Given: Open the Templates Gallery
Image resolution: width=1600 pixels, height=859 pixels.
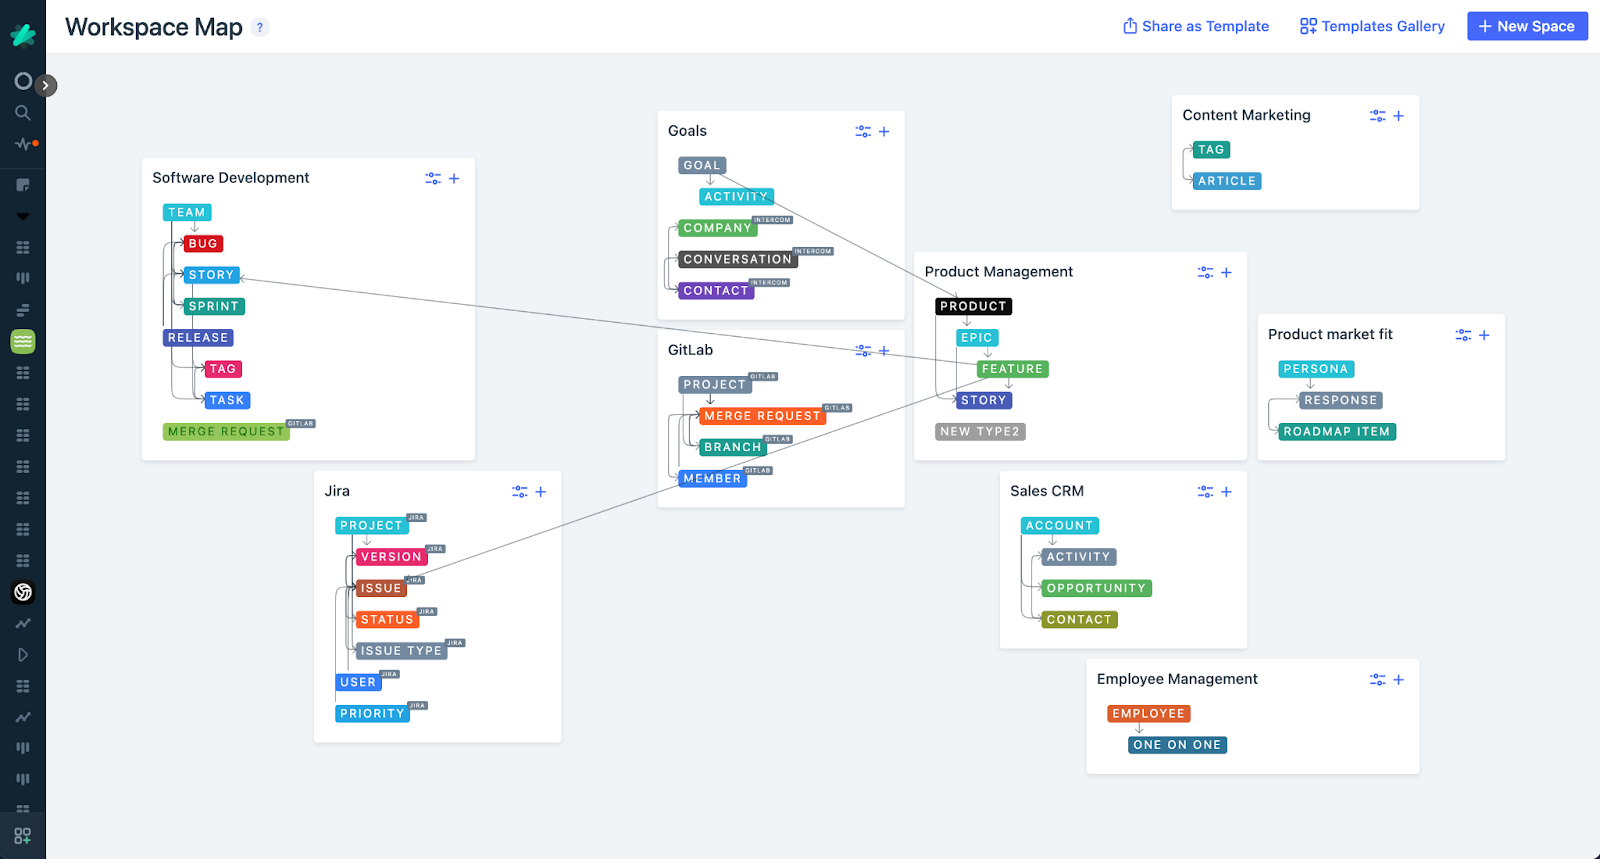Looking at the screenshot, I should pos(1372,27).
